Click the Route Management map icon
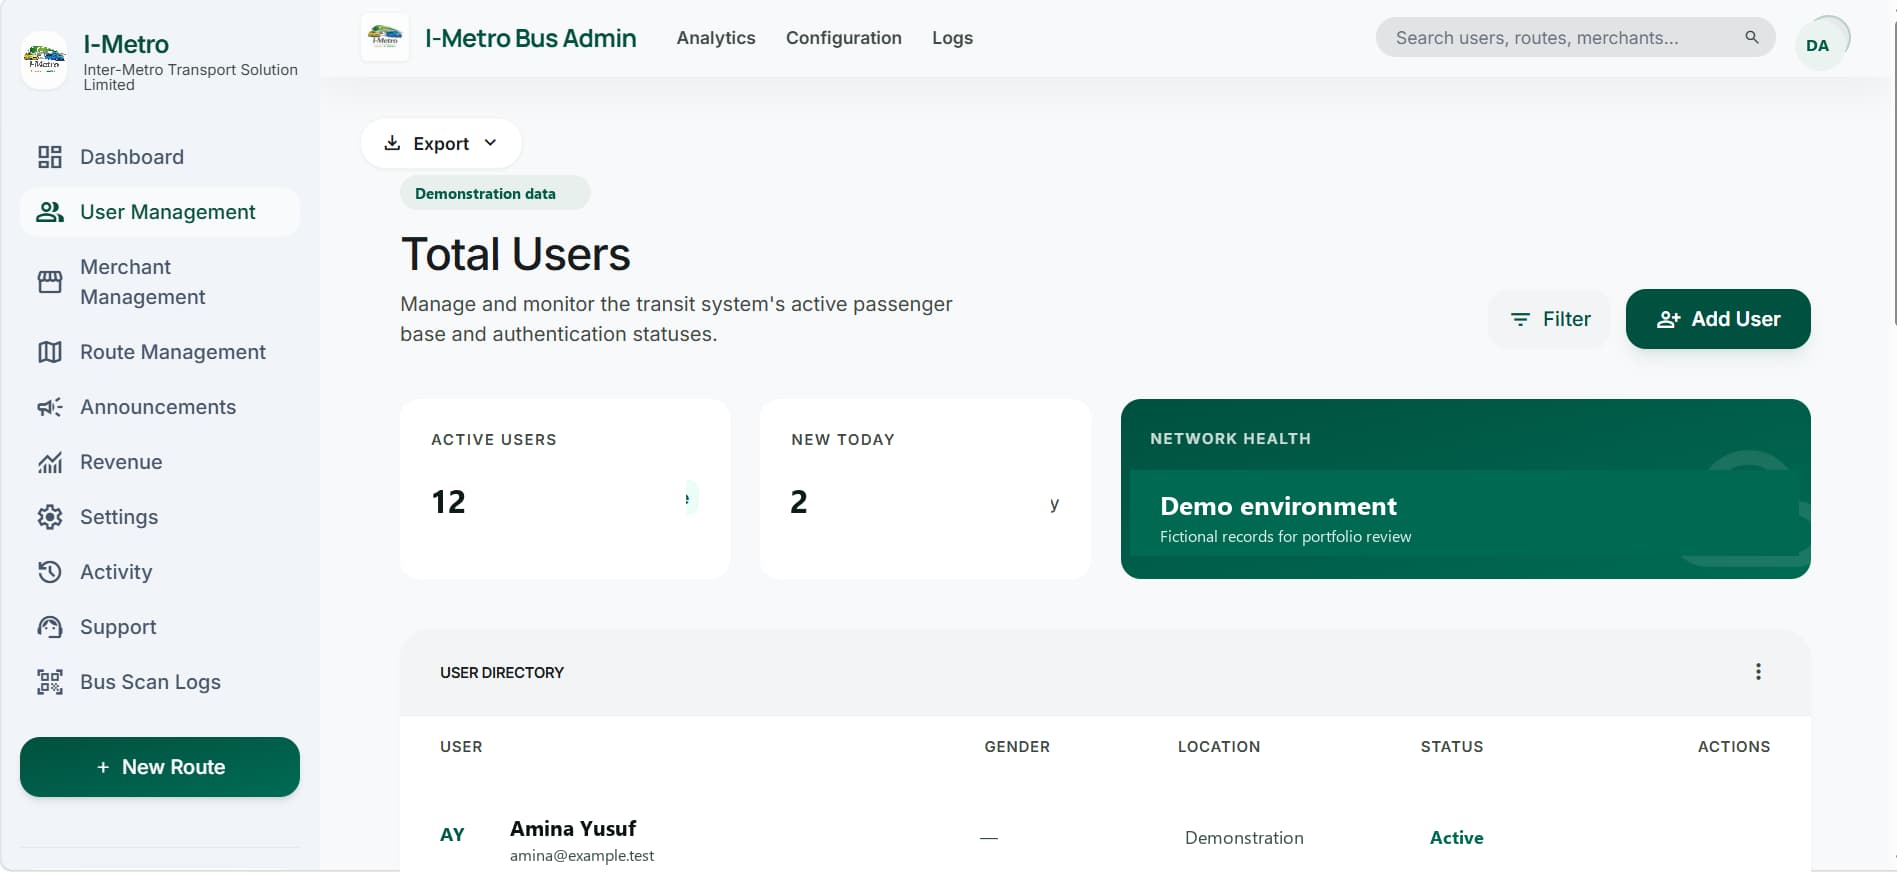The width and height of the screenshot is (1897, 874). 50,352
